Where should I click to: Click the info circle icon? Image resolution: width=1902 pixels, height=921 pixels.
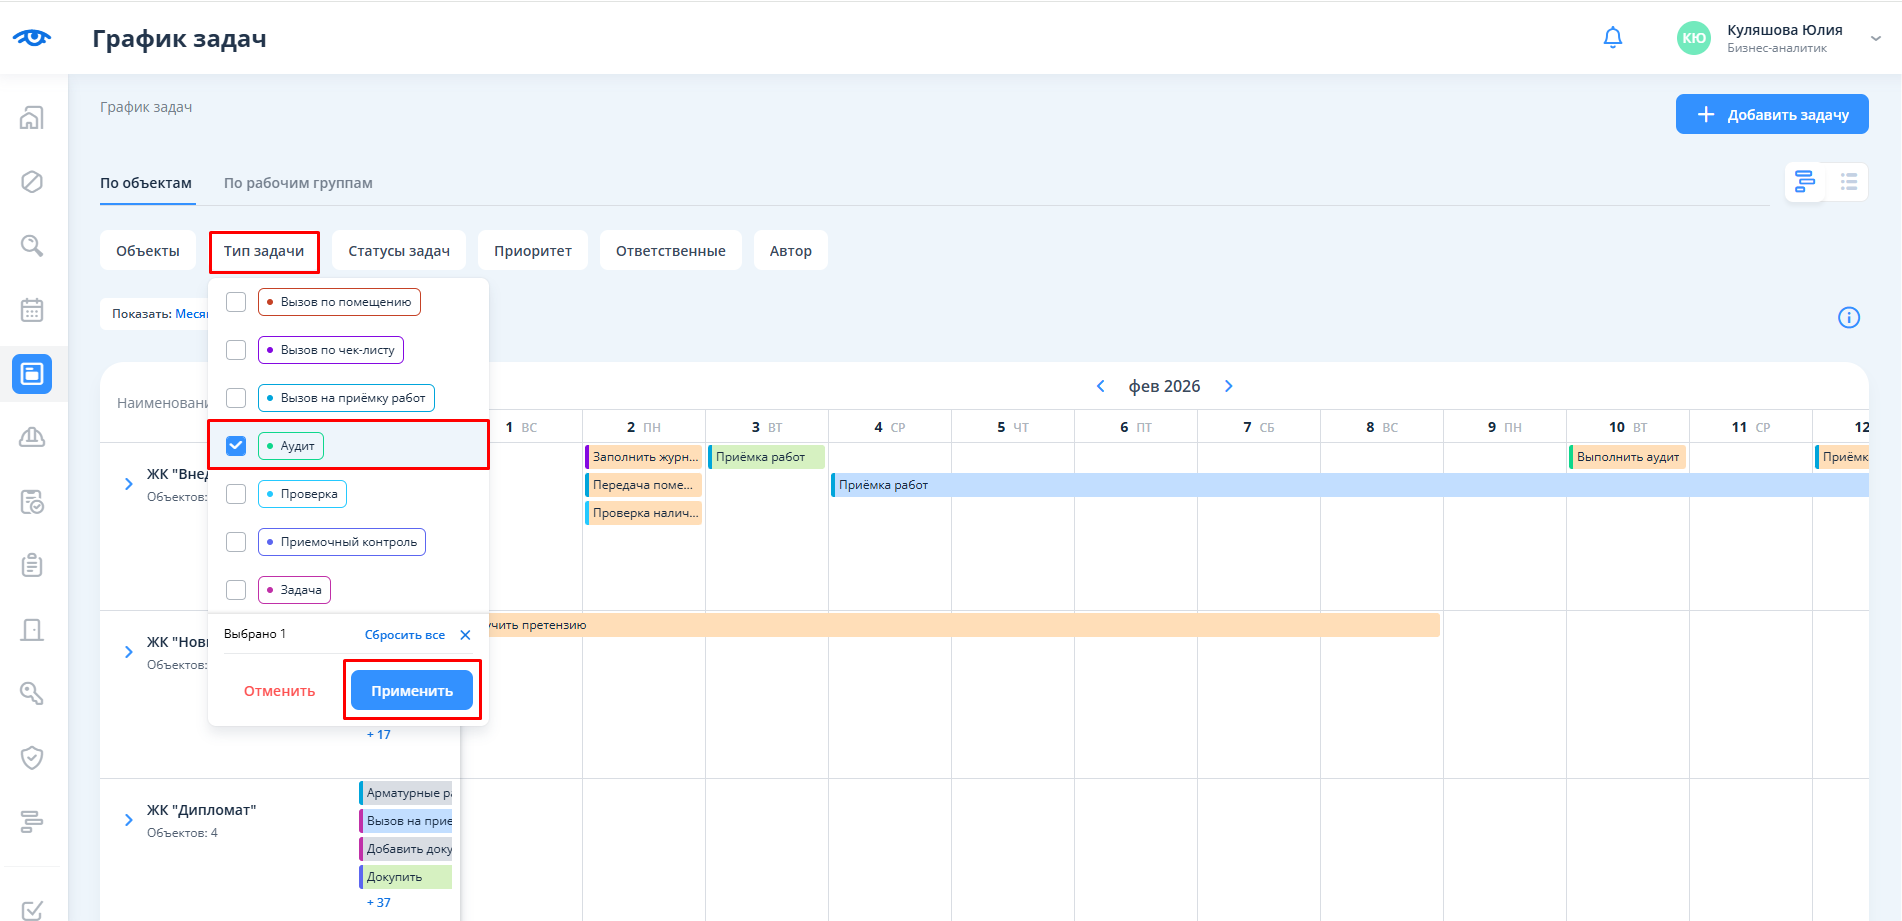pos(1849,318)
